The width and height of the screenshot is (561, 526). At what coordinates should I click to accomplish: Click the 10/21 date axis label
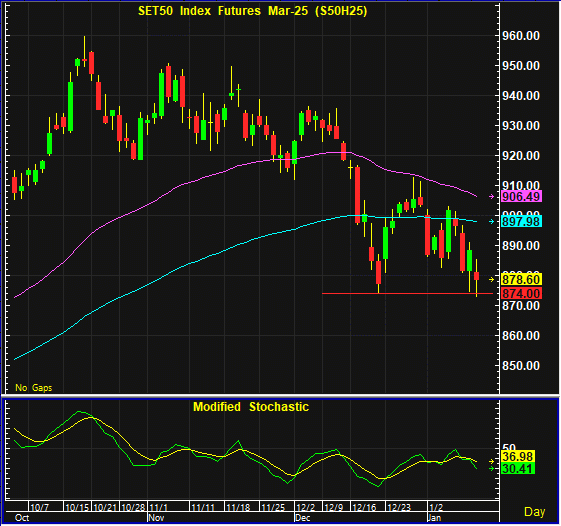pyautogui.click(x=105, y=507)
